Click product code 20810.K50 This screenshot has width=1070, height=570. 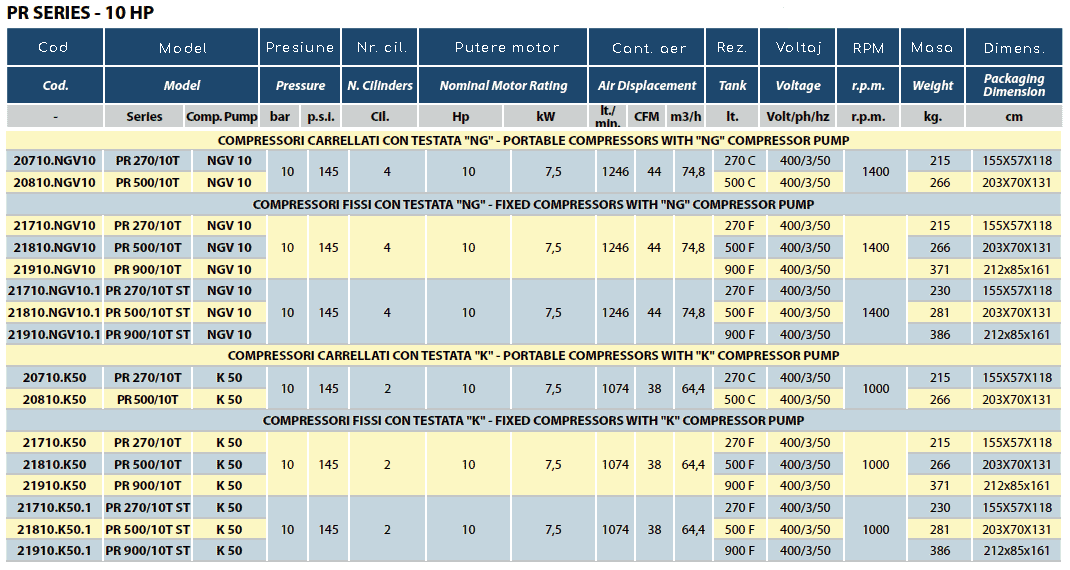coord(55,400)
